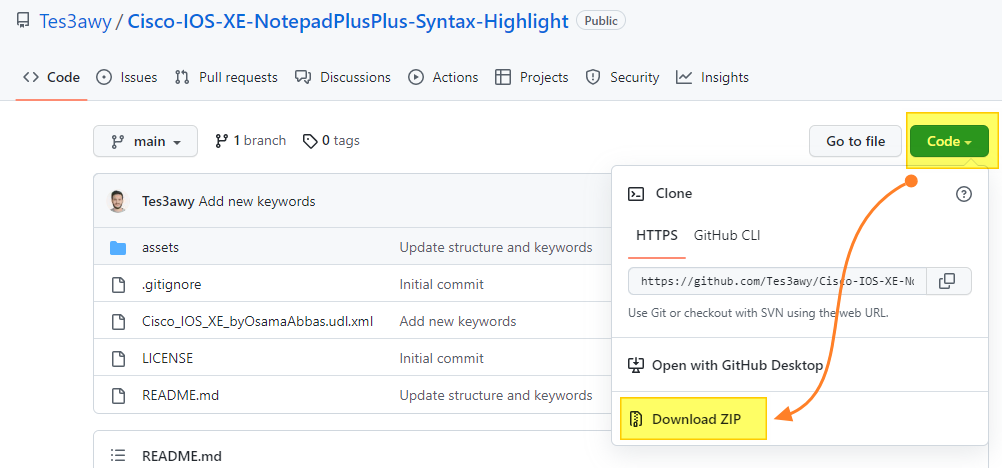The image size is (1002, 468).
Task: Click the file icon beside README.md row
Action: pos(118,395)
